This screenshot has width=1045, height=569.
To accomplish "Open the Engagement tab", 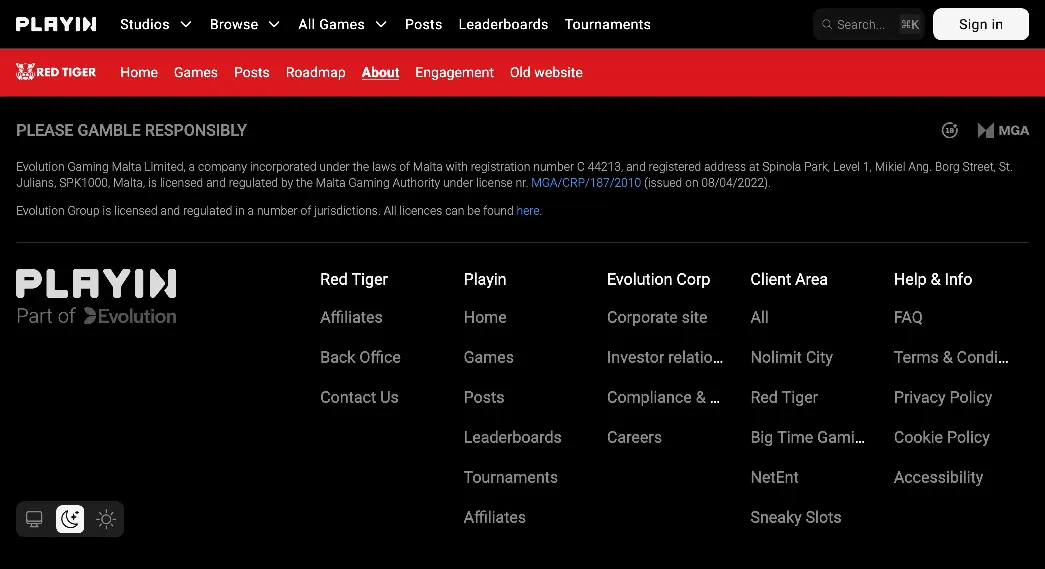I will (454, 72).
